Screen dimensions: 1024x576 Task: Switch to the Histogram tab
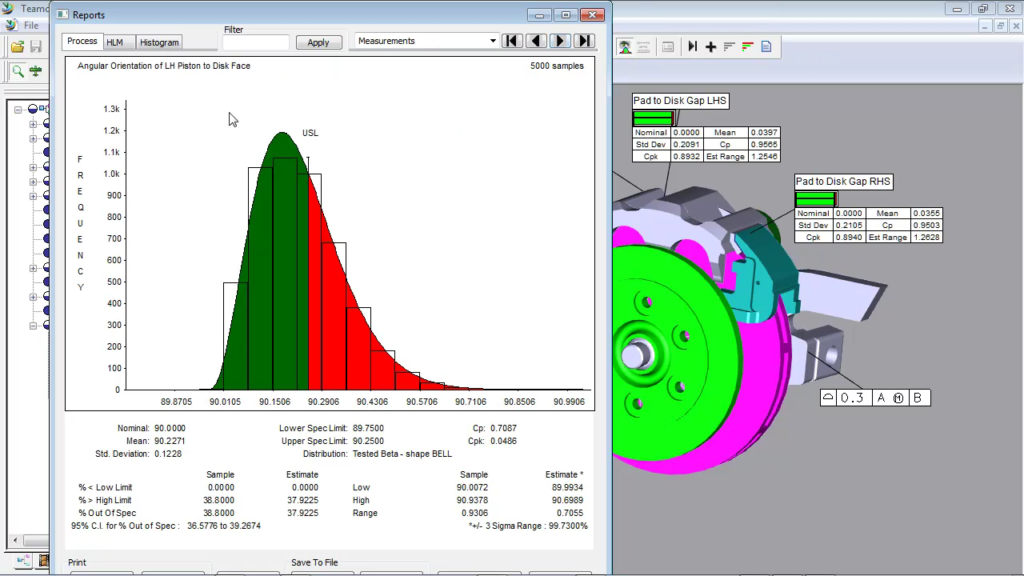coord(158,42)
